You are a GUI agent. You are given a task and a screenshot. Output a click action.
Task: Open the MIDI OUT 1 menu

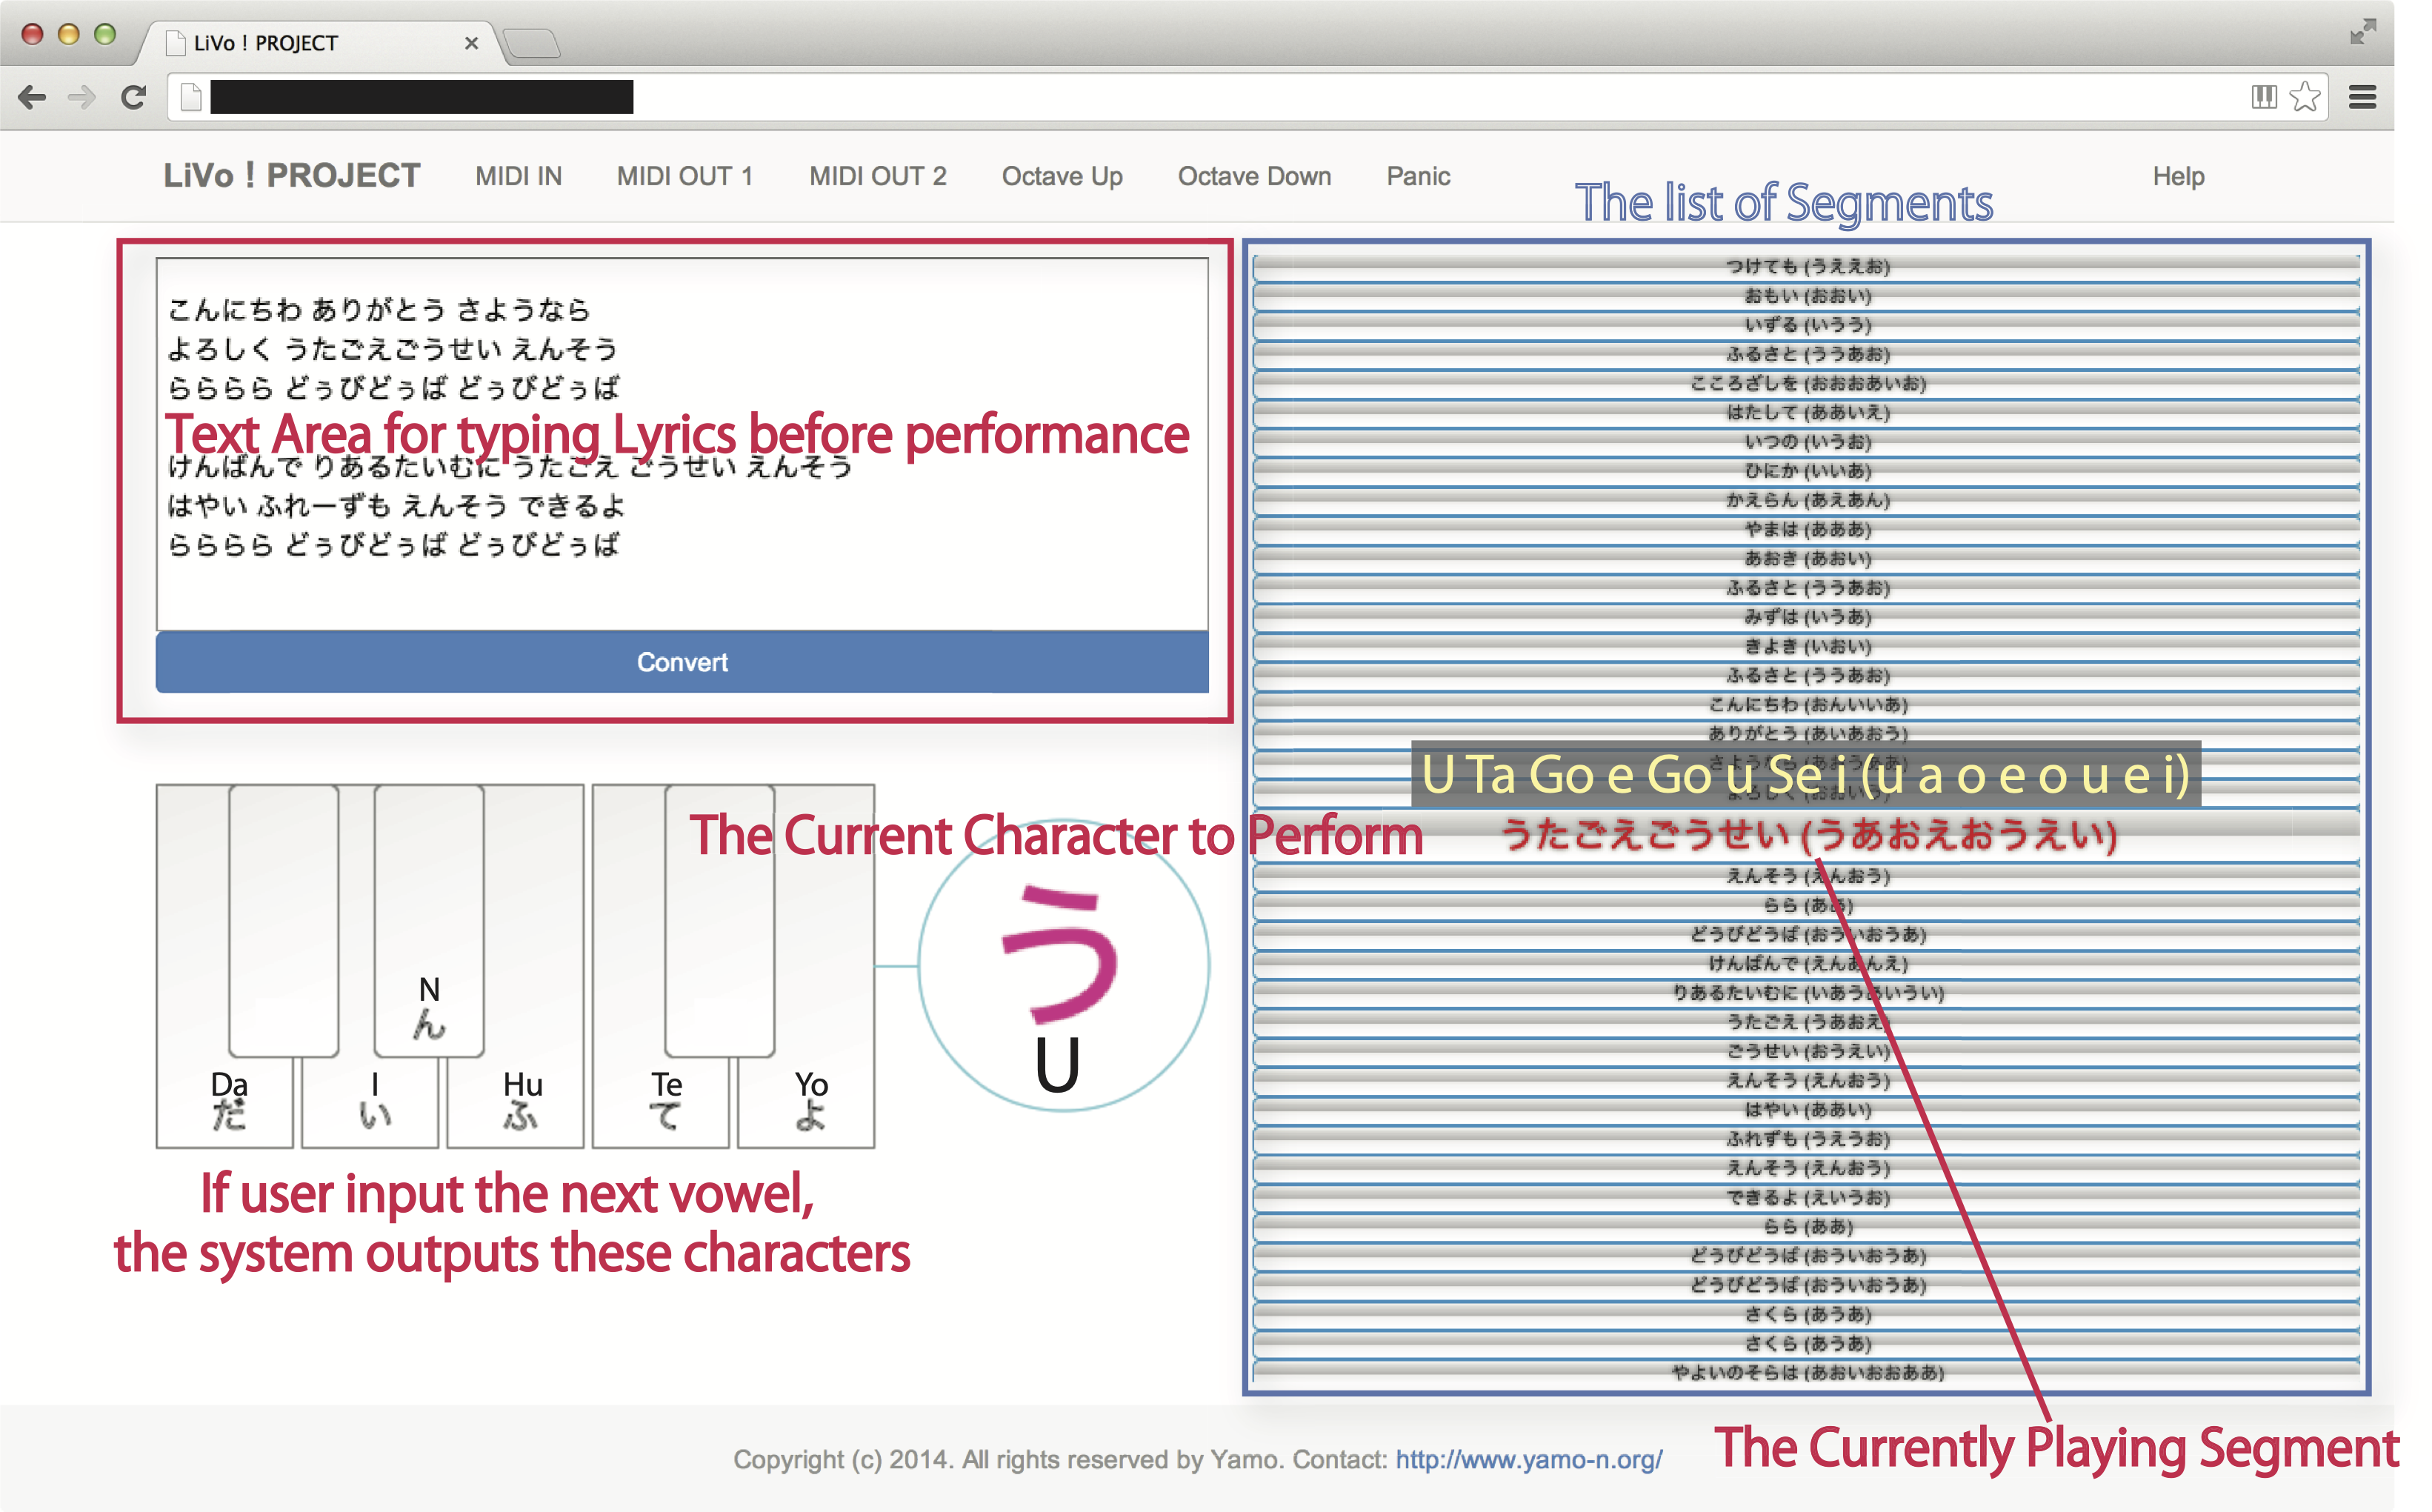pyautogui.click(x=685, y=176)
